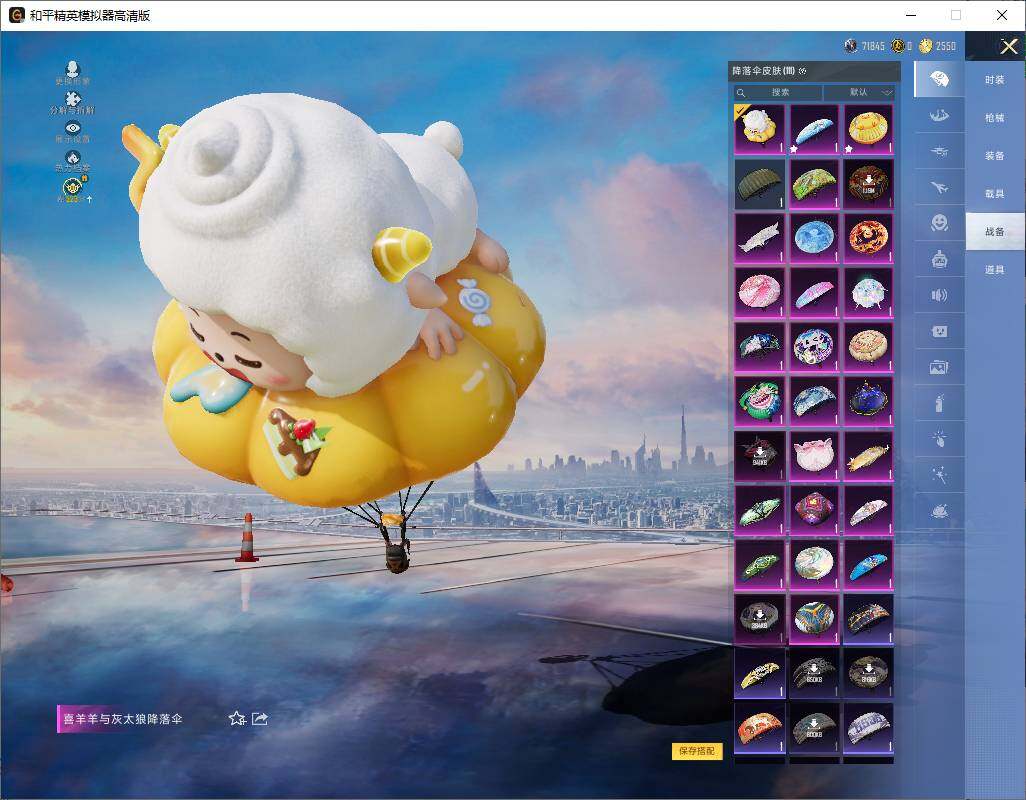Click the yellow X to close wardrobe
The width and height of the screenshot is (1026, 800).
[1008, 46]
